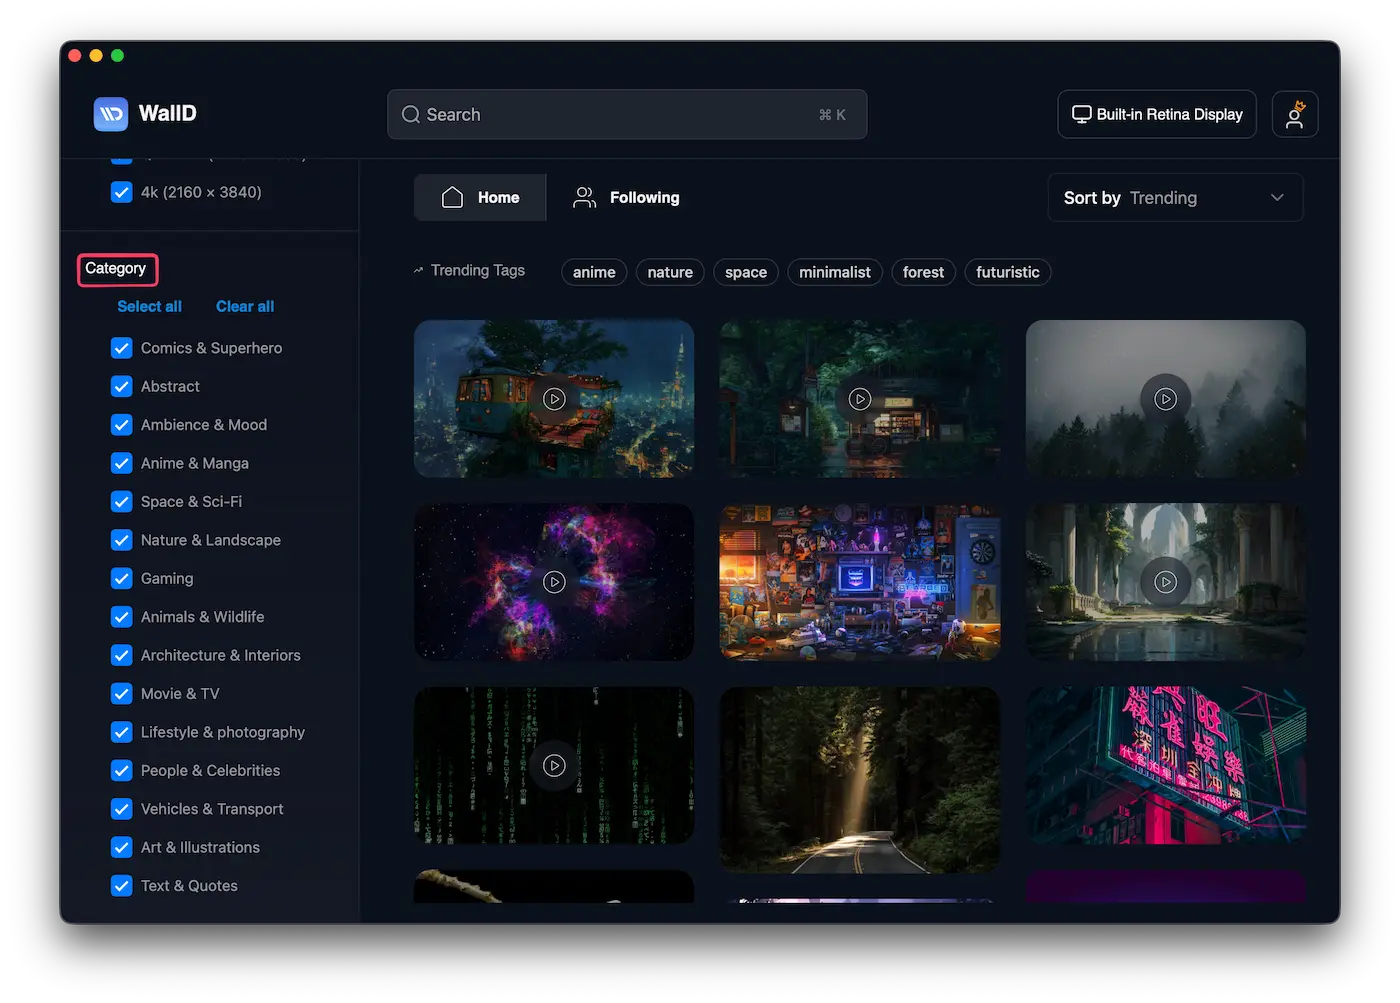Open the sunlit forest road wallpaper thumbnail

click(859, 780)
